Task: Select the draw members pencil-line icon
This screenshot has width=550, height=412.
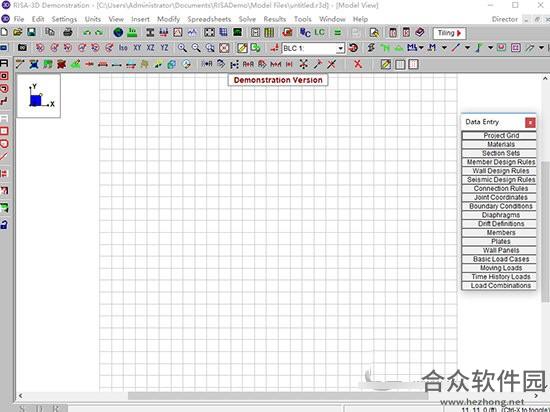Action: [x=20, y=64]
